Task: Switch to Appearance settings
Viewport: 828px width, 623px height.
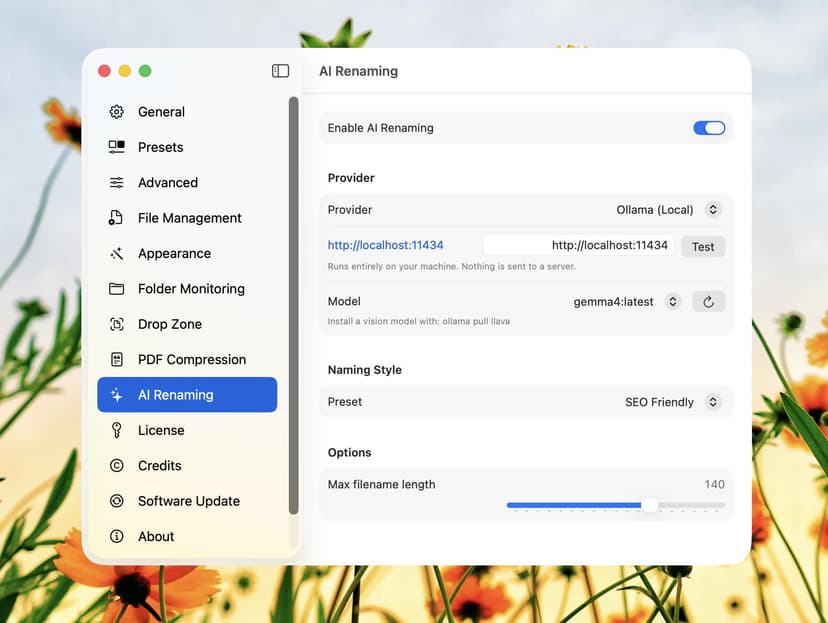Action: pyautogui.click(x=187, y=253)
